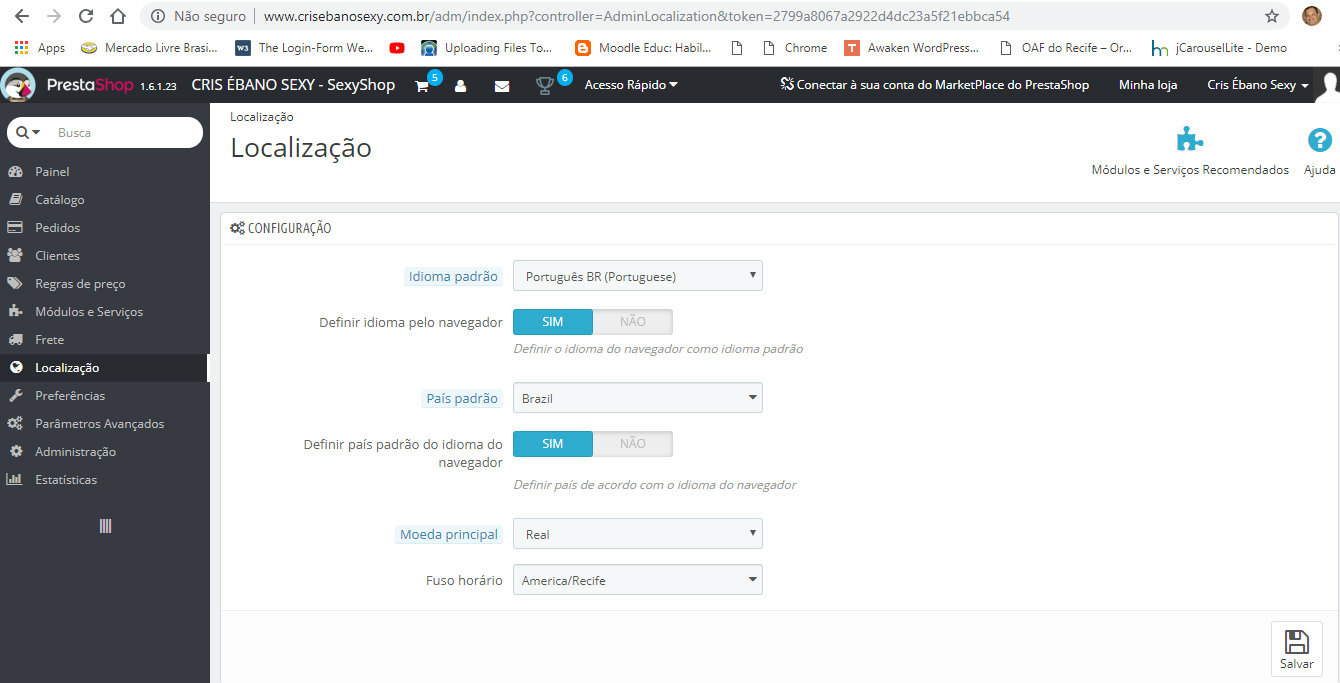Screen dimensions: 1340x683
Task: Open the shopping cart orders icon
Action: (422, 86)
